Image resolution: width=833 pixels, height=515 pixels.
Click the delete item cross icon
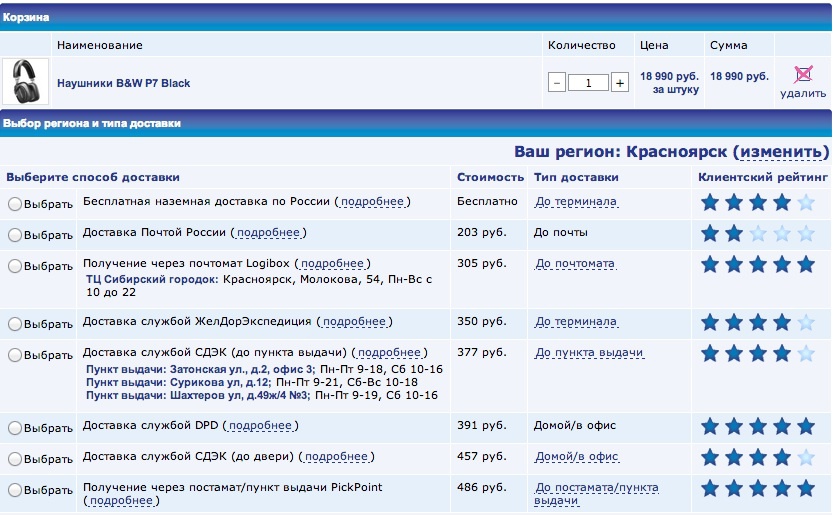click(803, 74)
